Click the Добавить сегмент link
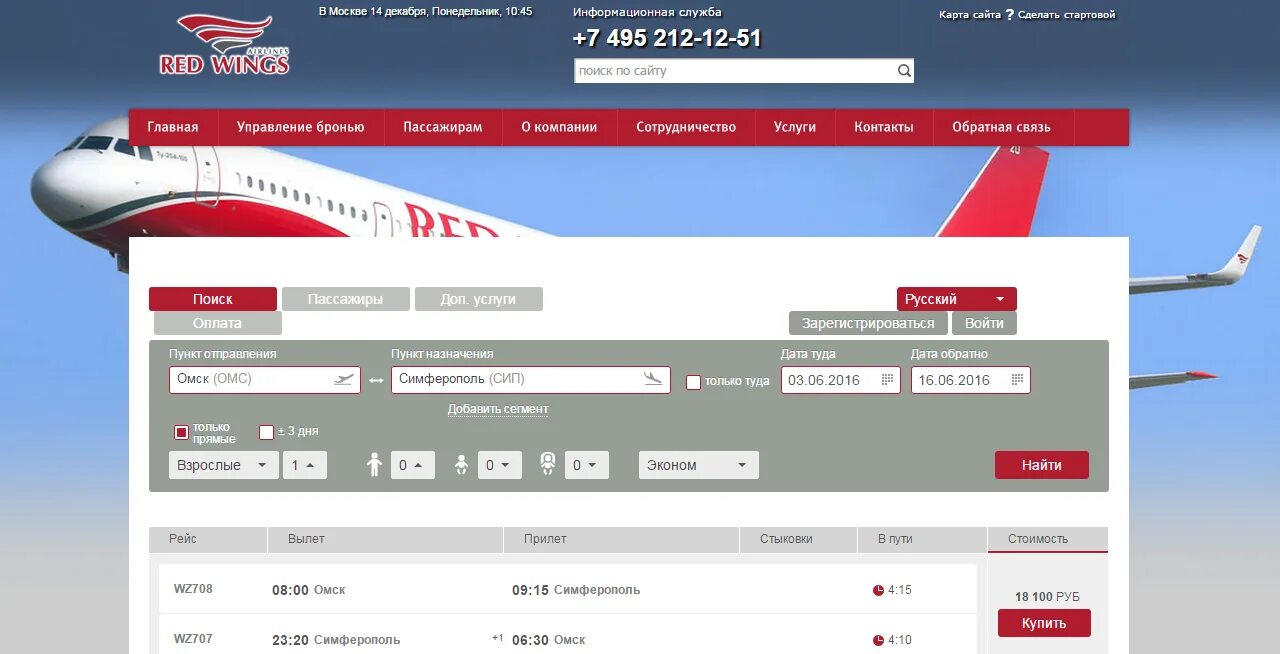Screen dimensions: 1280x654 tap(498, 409)
